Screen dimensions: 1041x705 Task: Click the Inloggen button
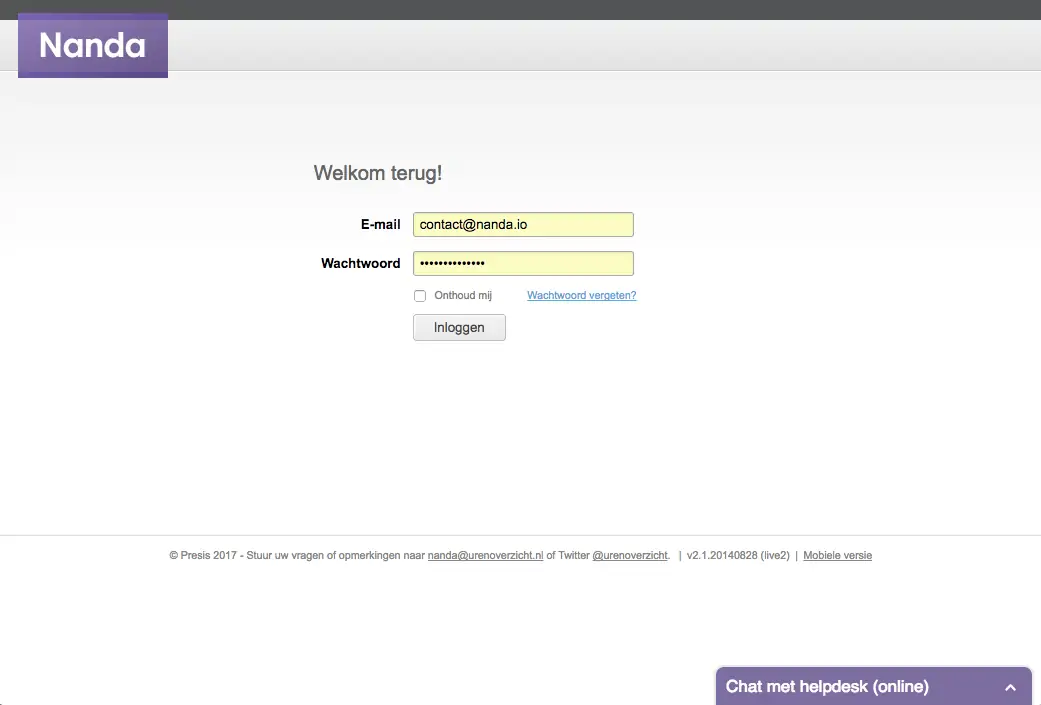[x=459, y=327]
